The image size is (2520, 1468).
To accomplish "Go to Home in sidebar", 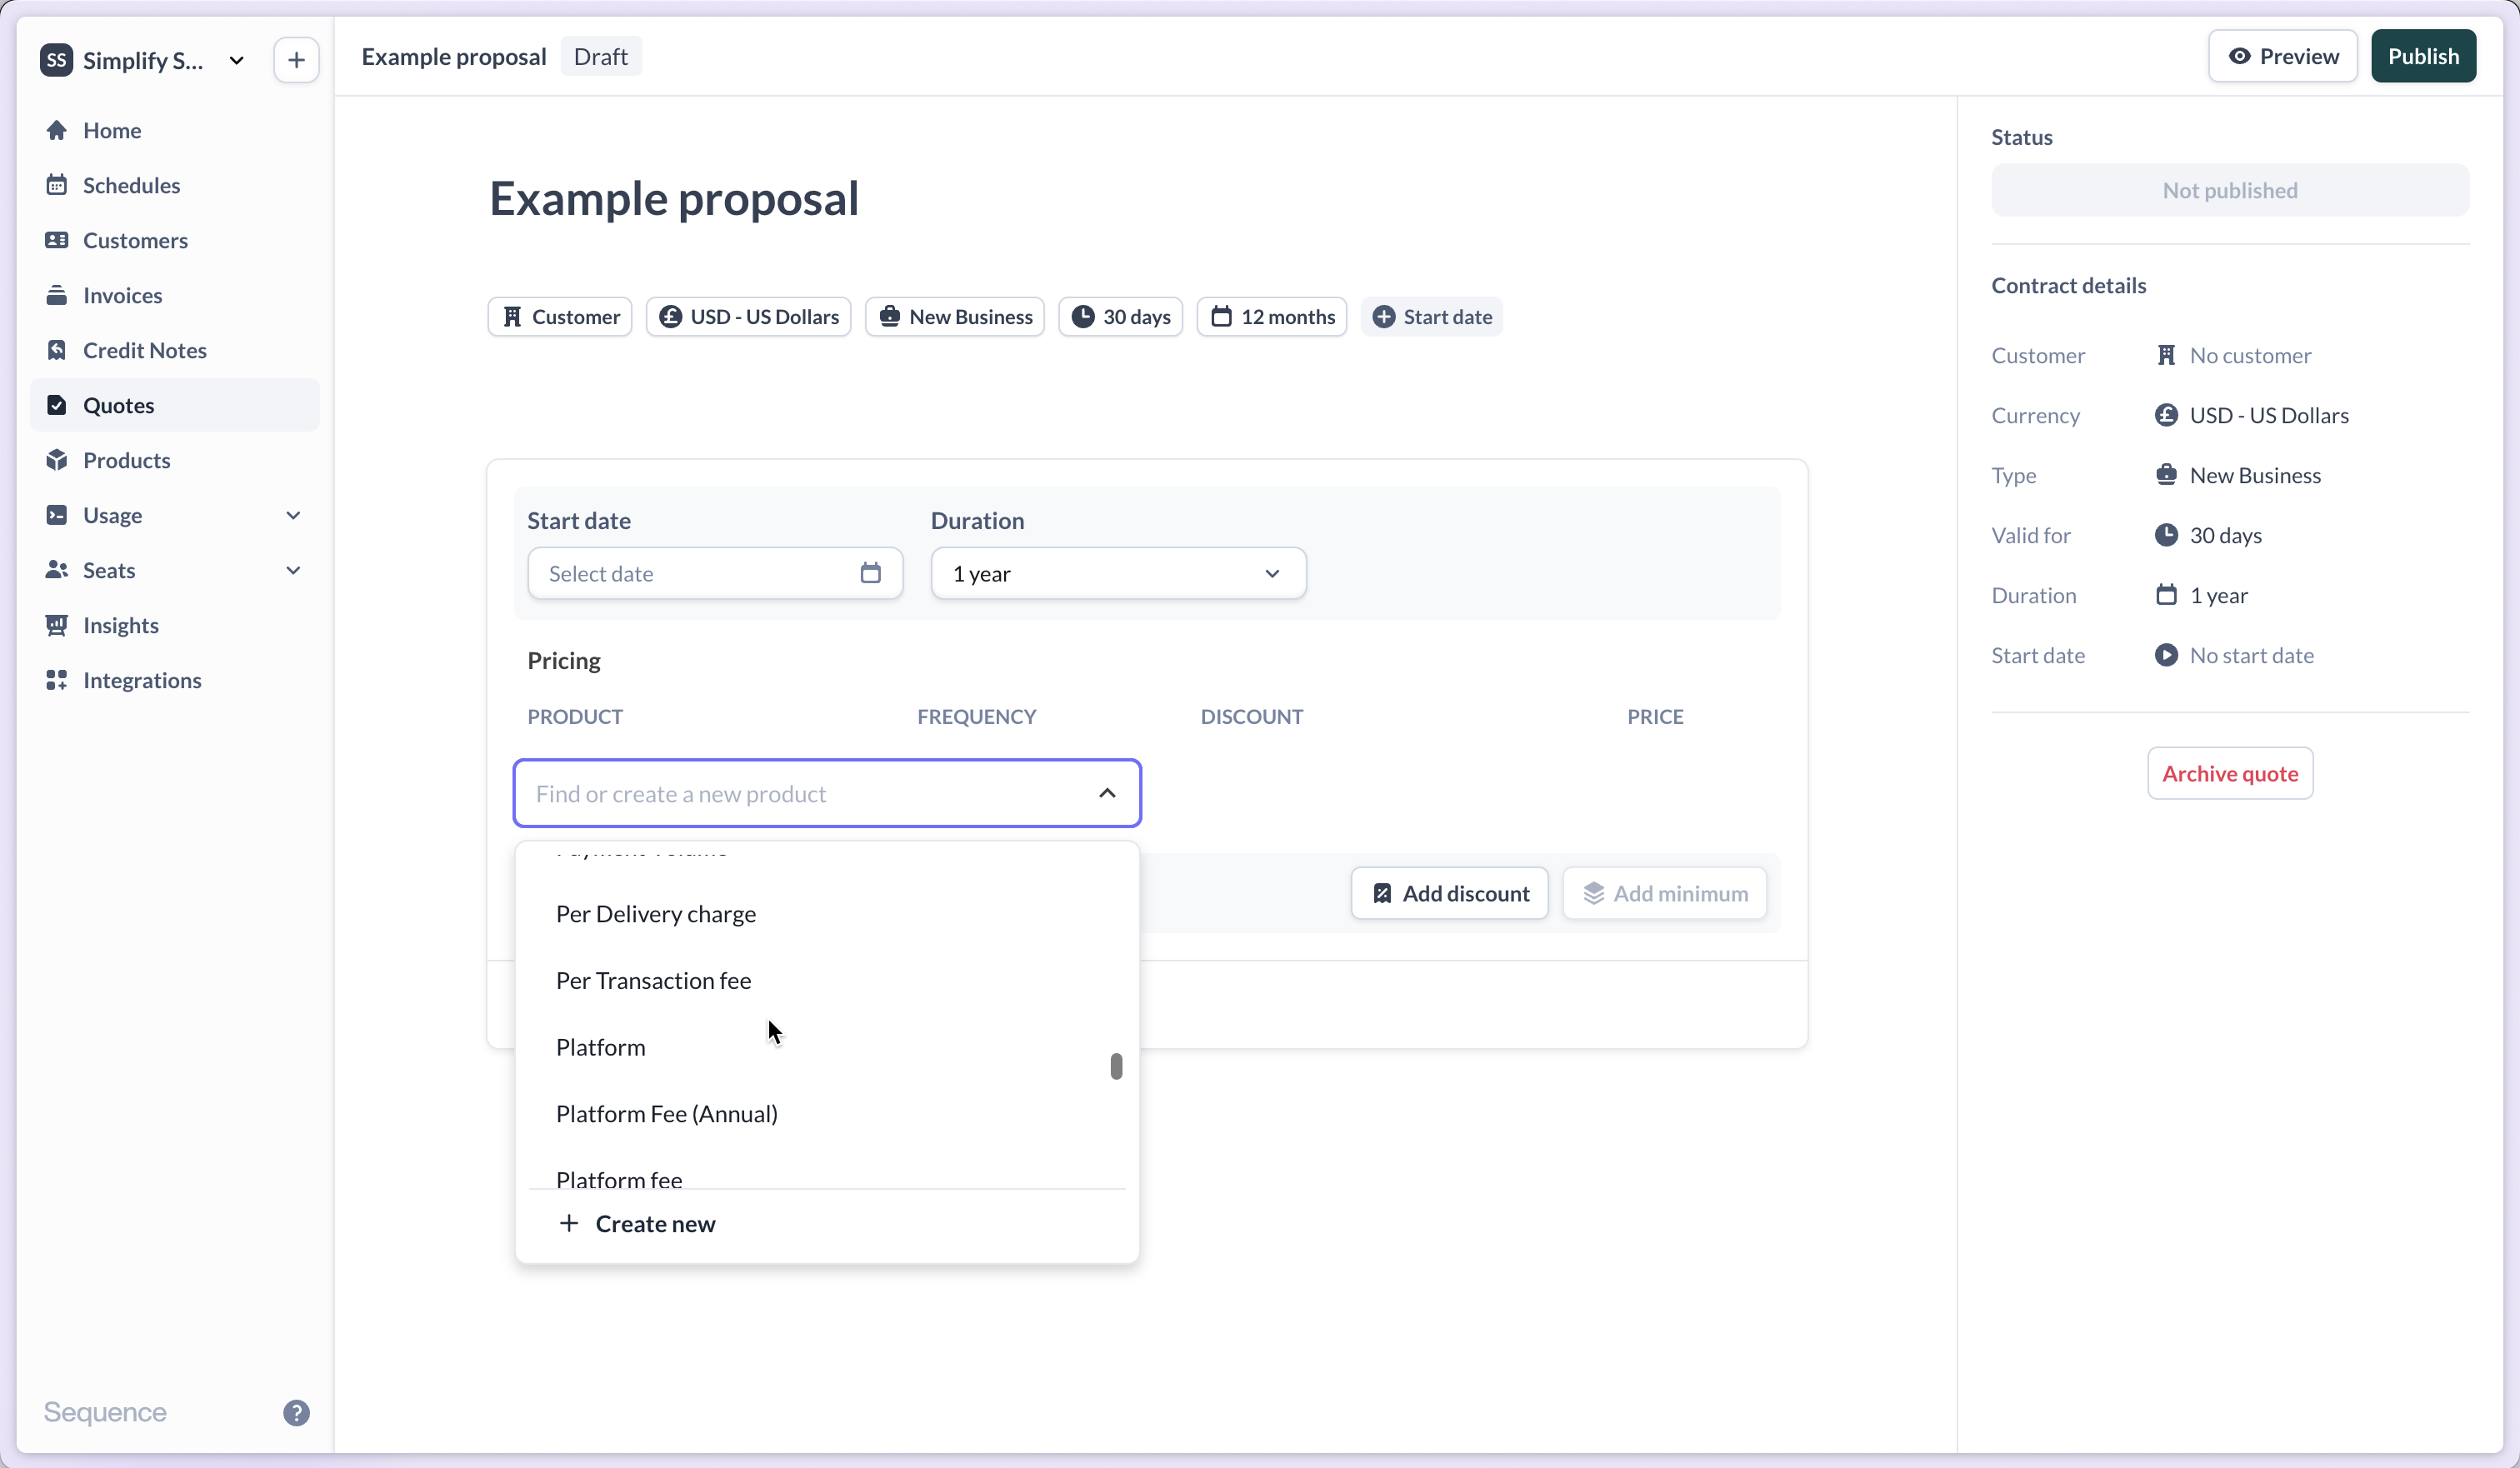I will pyautogui.click(x=175, y=130).
